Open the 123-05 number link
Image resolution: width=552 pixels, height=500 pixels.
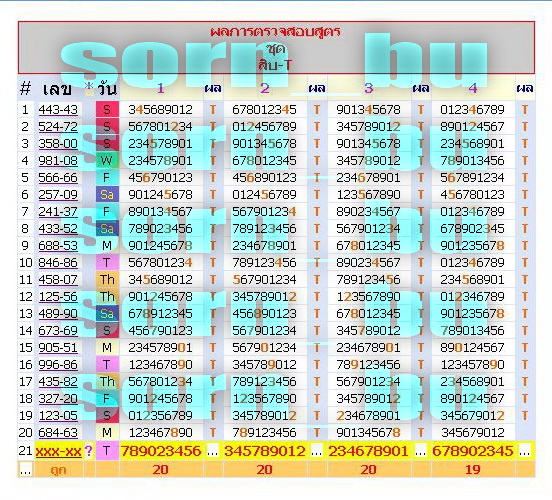(x=58, y=416)
